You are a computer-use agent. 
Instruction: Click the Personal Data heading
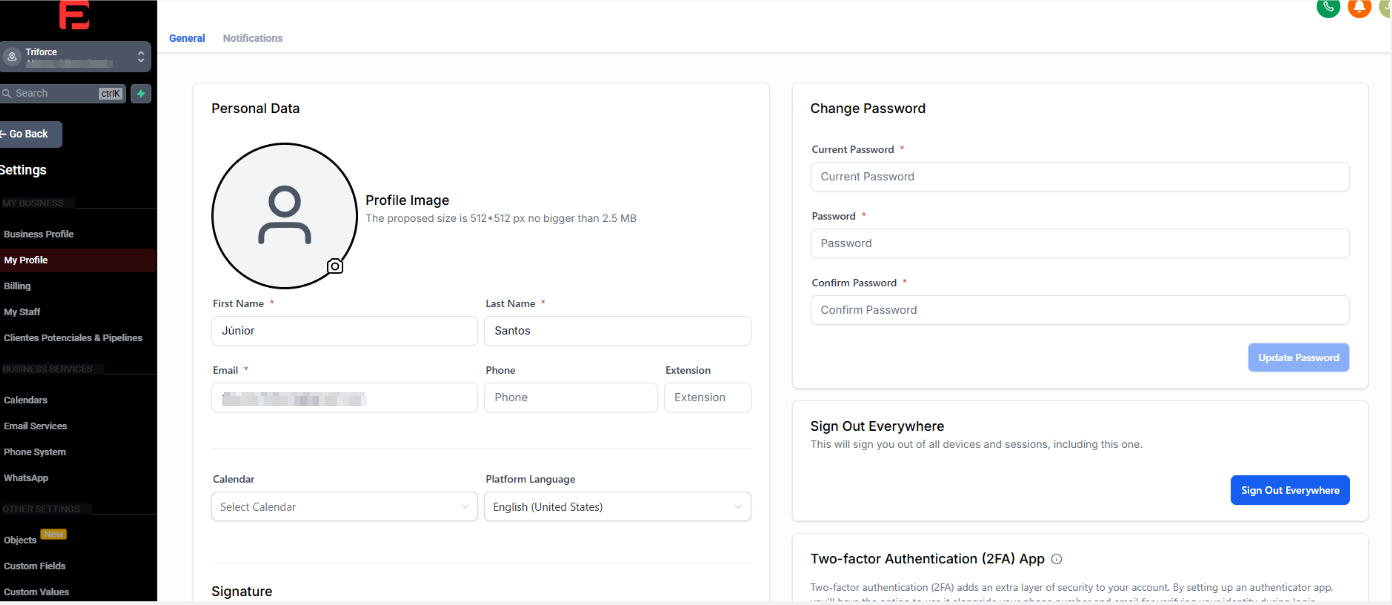[256, 108]
